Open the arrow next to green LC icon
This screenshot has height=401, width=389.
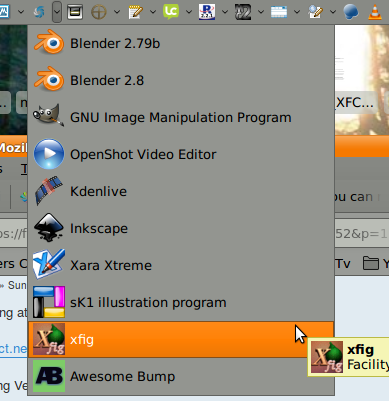[x=189, y=12]
